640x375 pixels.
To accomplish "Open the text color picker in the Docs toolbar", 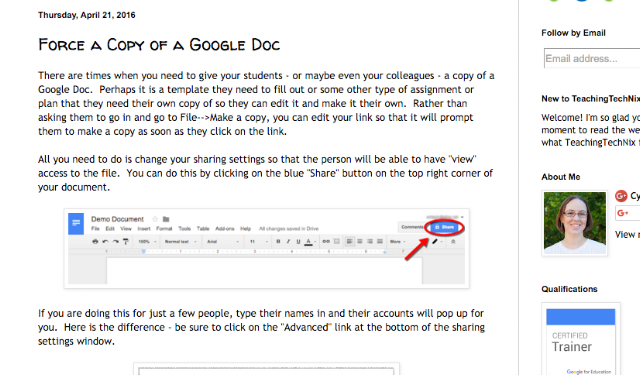I will (x=309, y=242).
